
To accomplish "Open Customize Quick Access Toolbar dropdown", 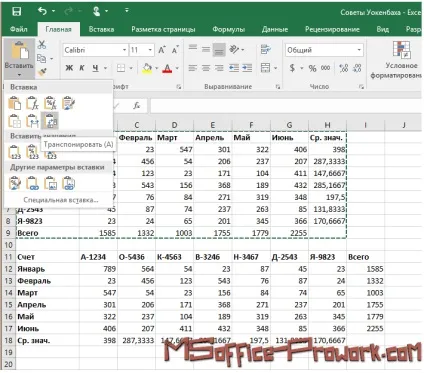I will pyautogui.click(x=127, y=11).
